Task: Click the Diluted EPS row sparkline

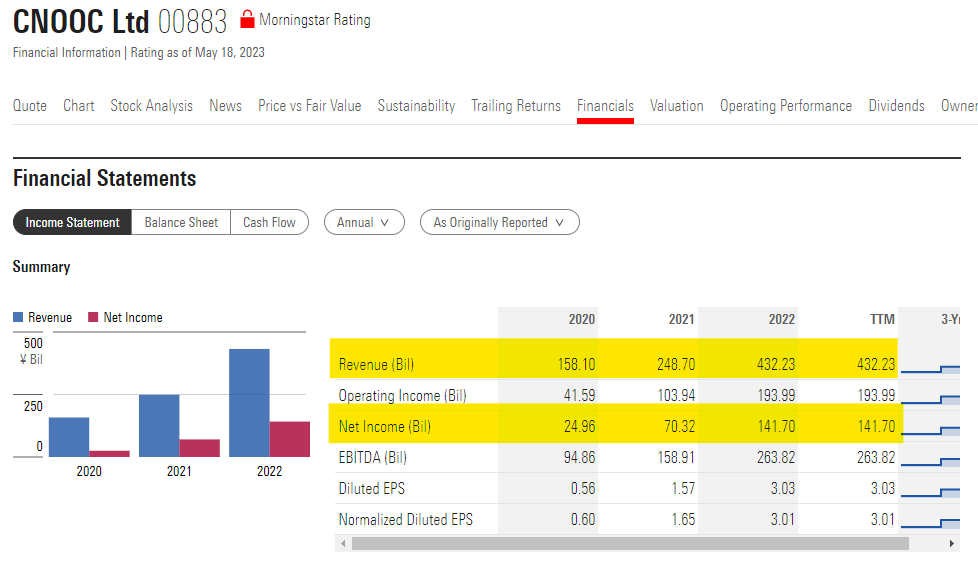Action: tap(930, 493)
